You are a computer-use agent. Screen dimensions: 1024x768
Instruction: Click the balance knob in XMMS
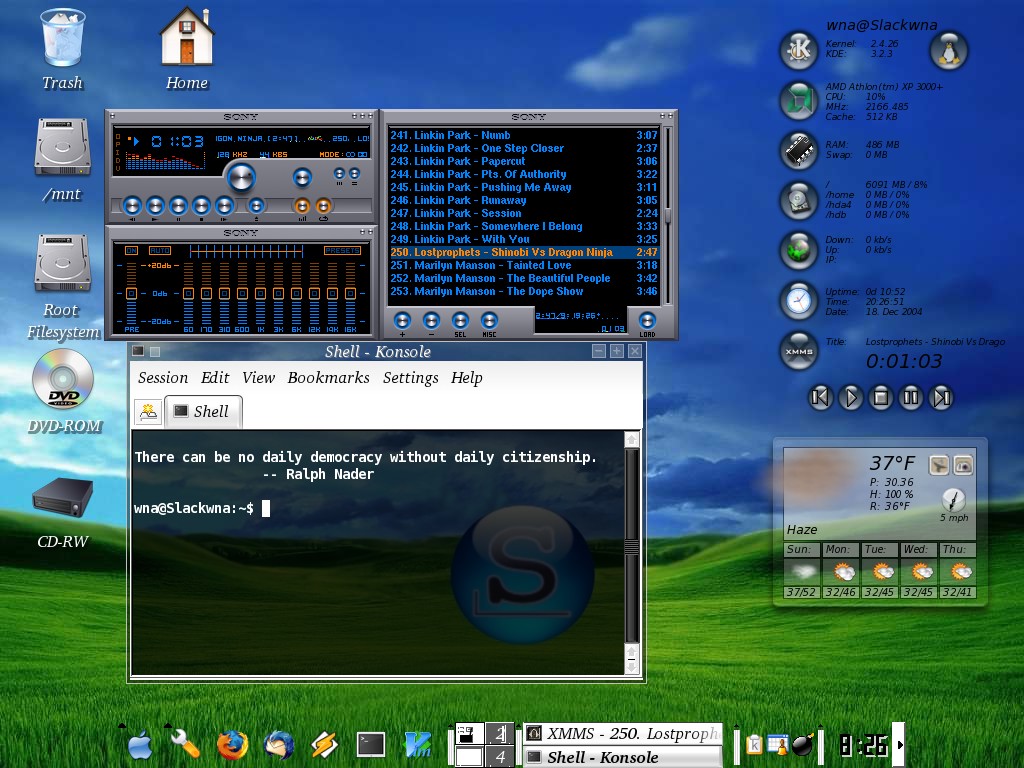coord(302,176)
